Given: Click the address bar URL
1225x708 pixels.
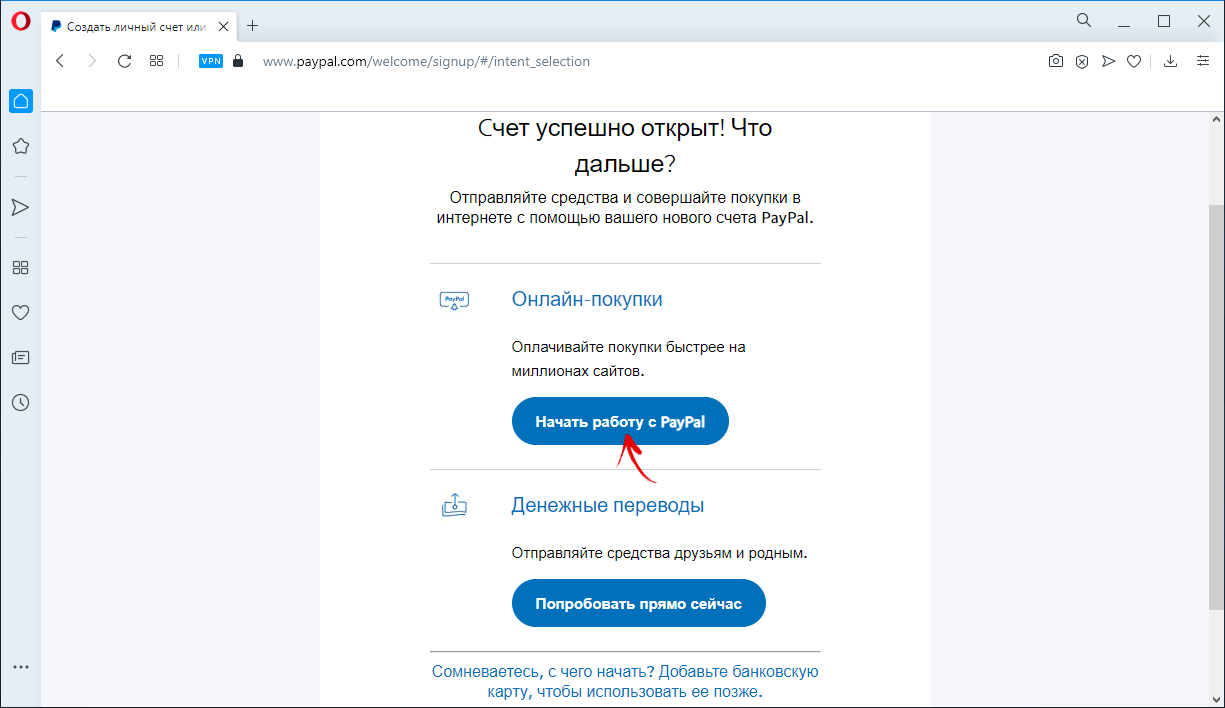Looking at the screenshot, I should (x=426, y=61).
